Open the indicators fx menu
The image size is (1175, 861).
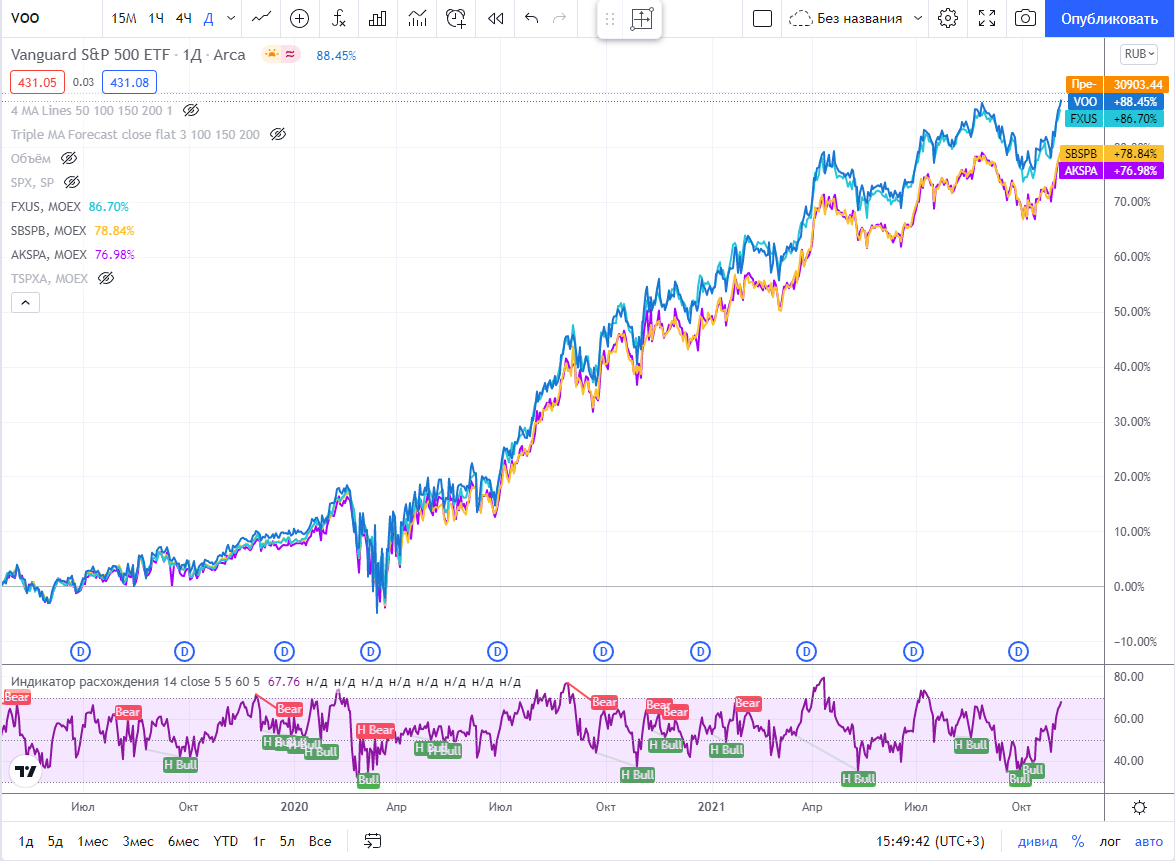click(x=339, y=18)
